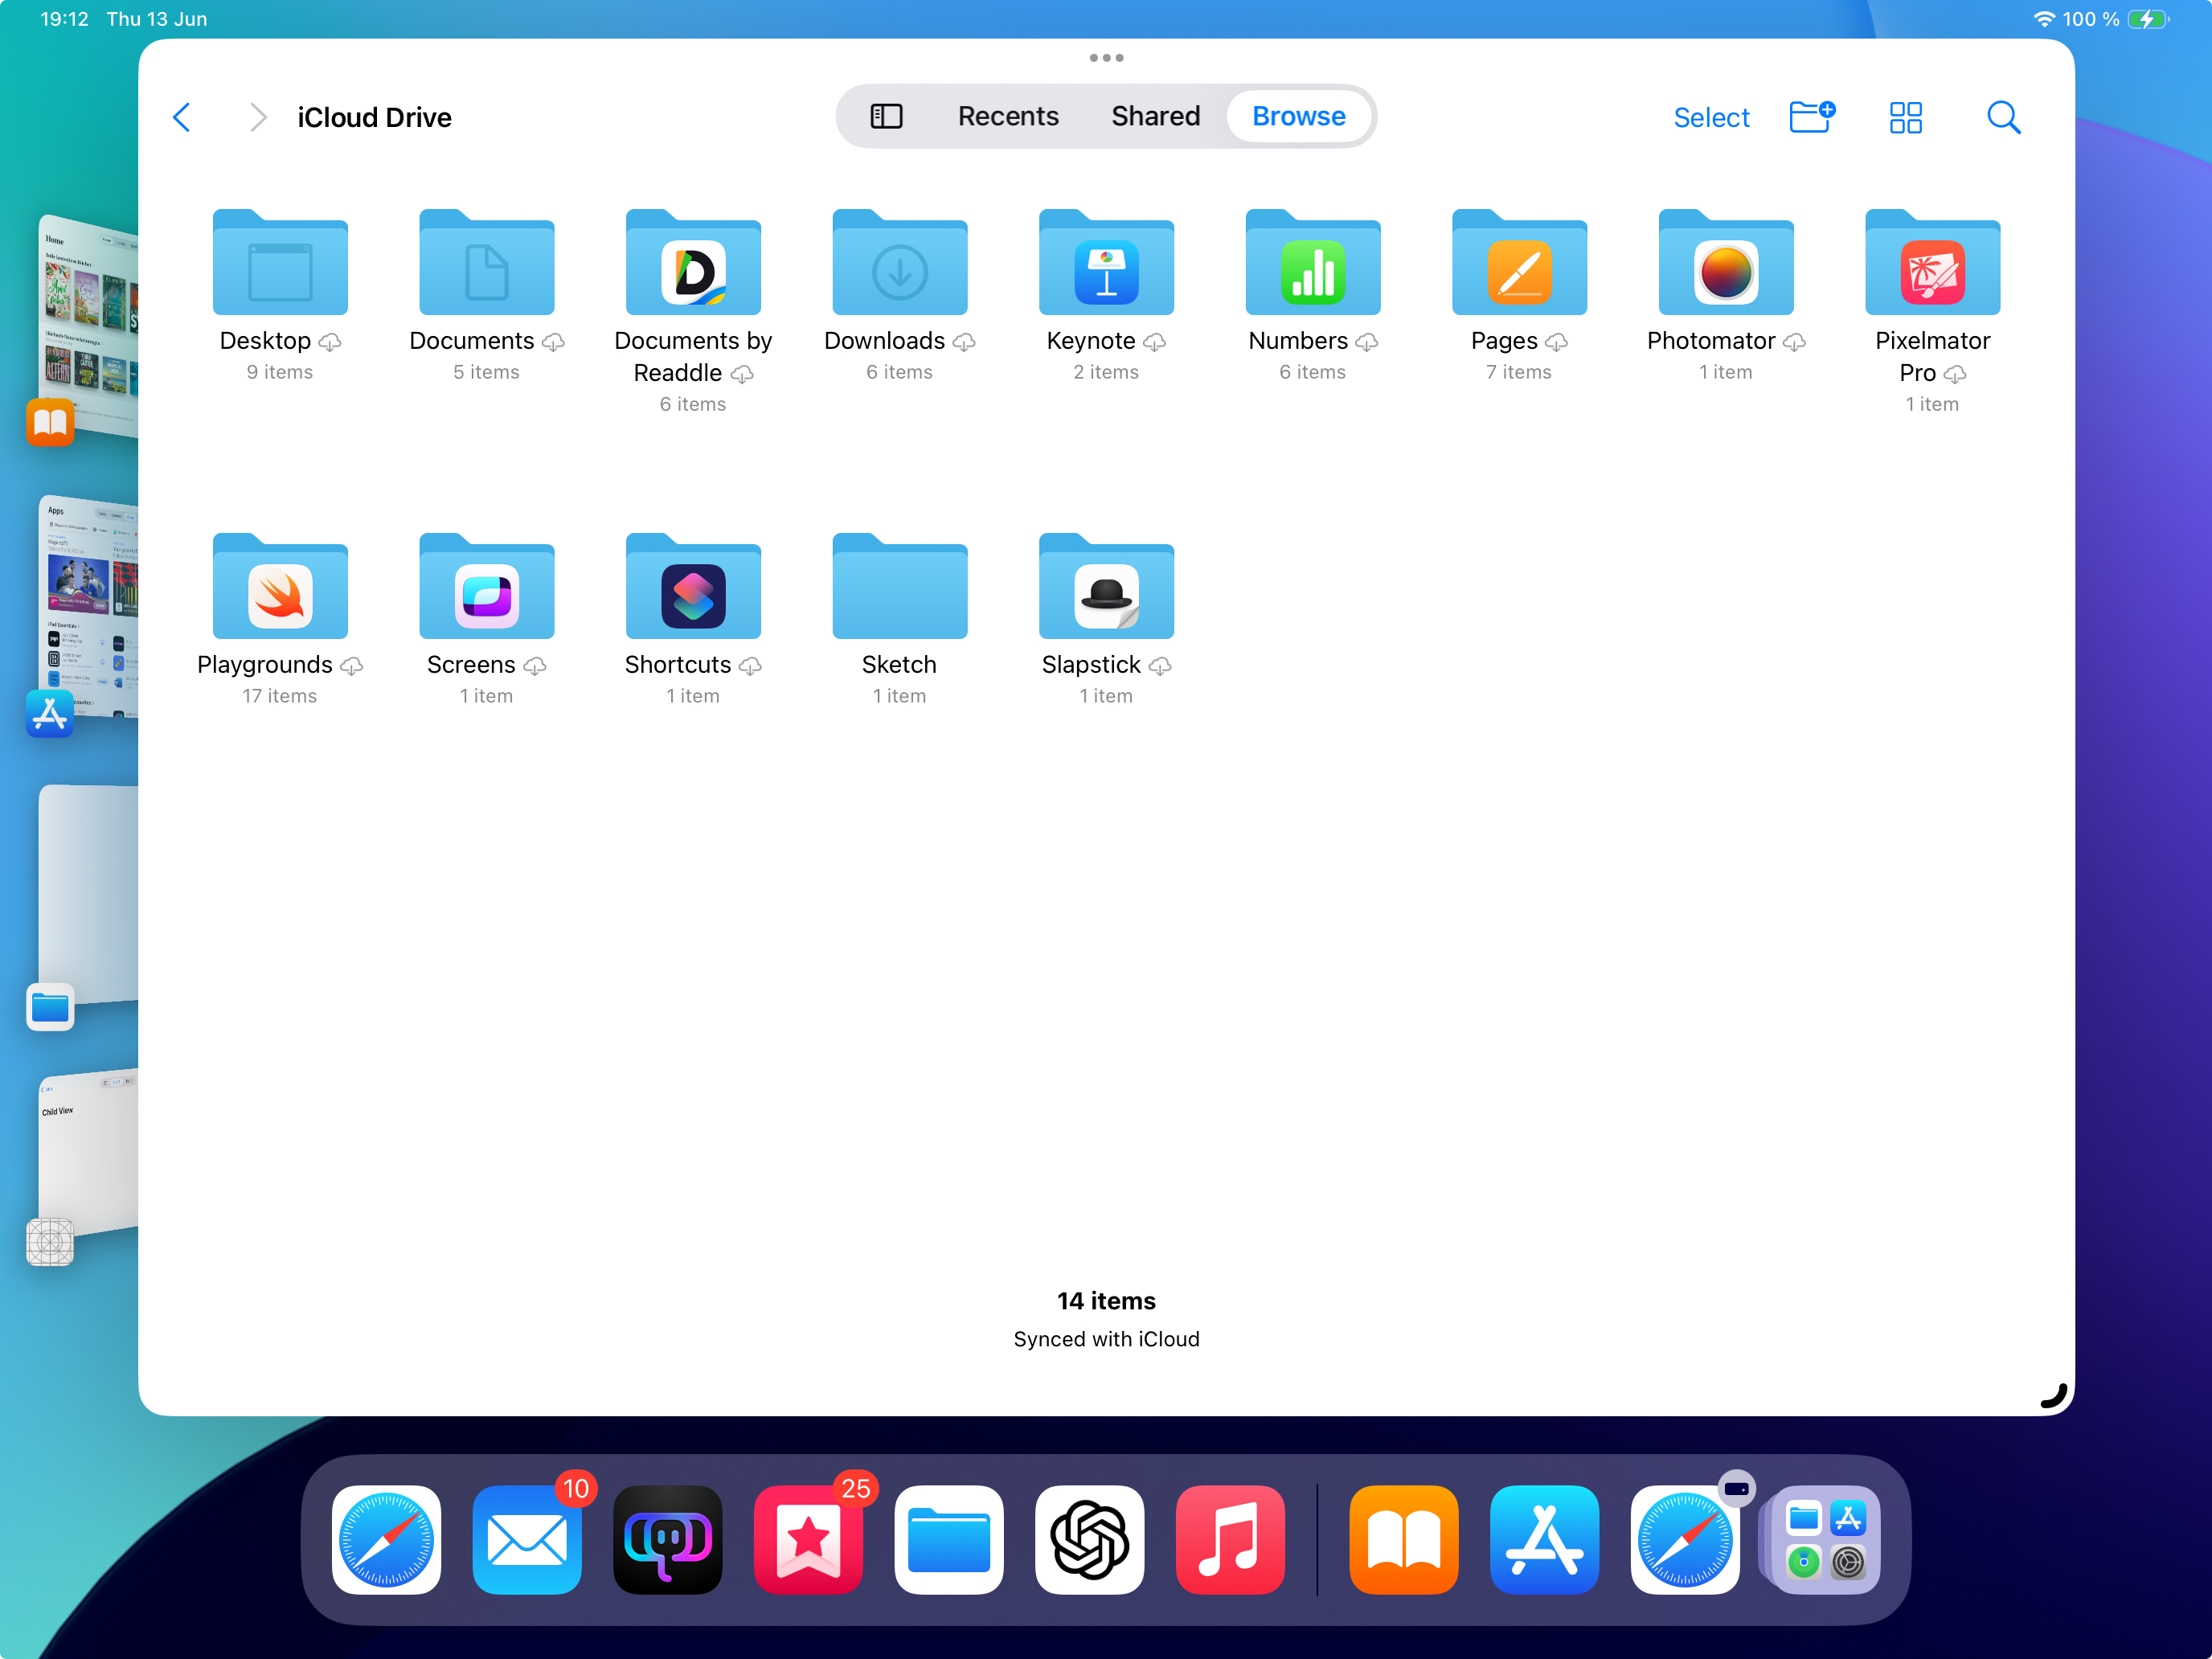Toggle the sidebar panel icon
Viewport: 2212px width, 1659px height.
point(886,117)
